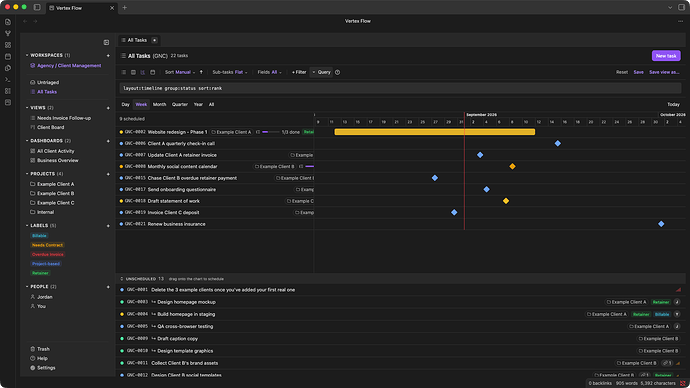Reverse sort direction arrow
The width and height of the screenshot is (690, 388).
[x=201, y=72]
